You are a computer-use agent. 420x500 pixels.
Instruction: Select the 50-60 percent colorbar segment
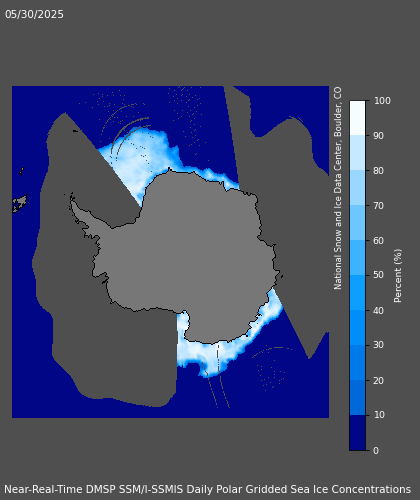coord(357,258)
